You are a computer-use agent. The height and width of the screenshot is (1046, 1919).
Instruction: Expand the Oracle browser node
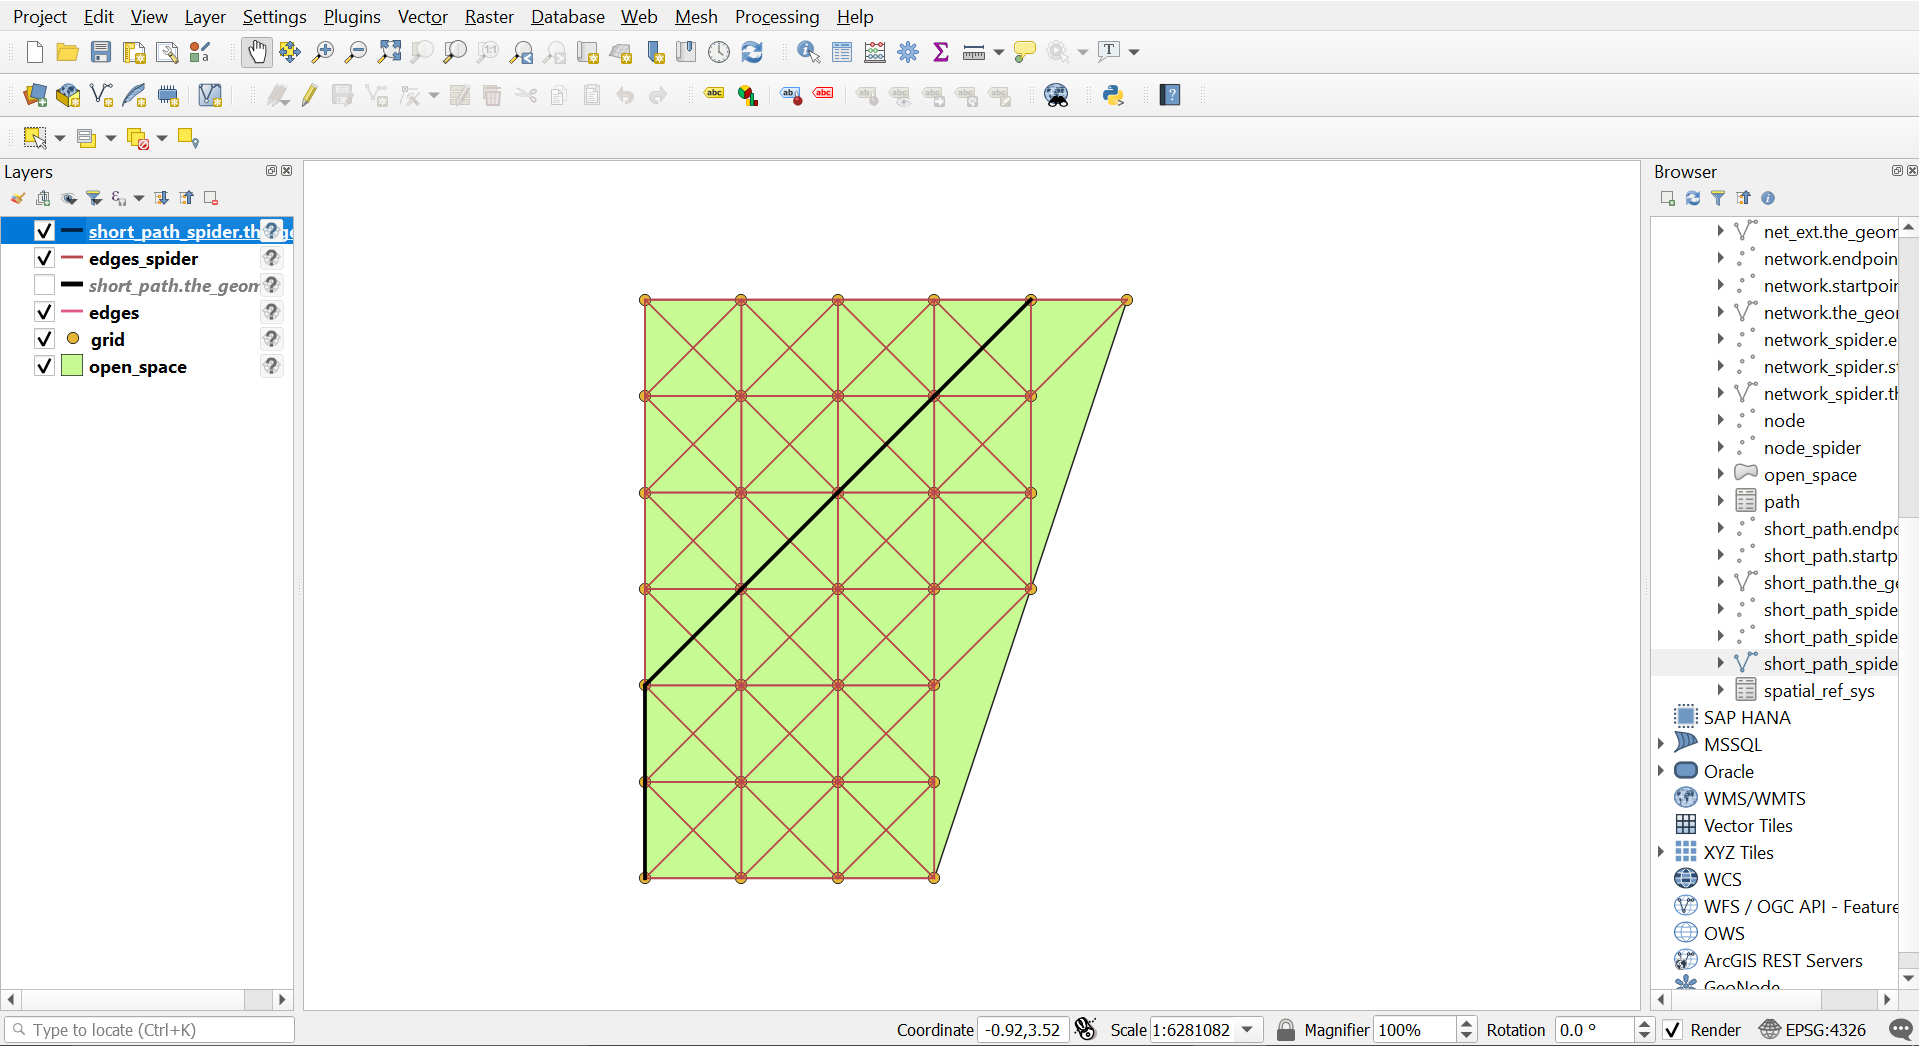pyautogui.click(x=1662, y=771)
